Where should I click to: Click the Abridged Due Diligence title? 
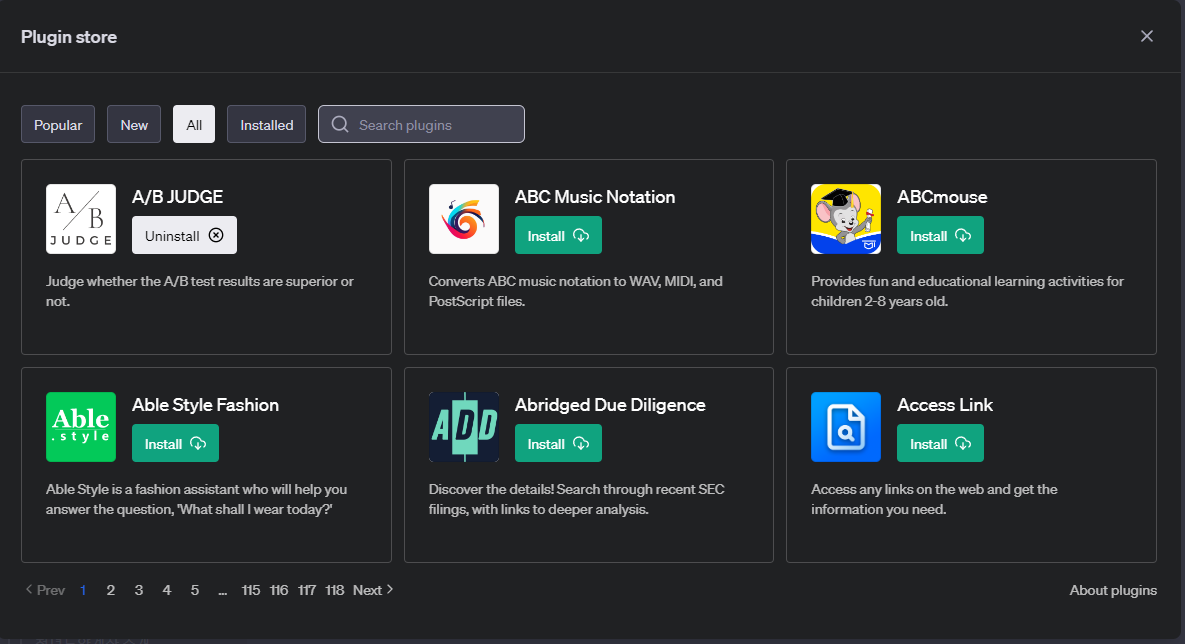click(x=610, y=405)
